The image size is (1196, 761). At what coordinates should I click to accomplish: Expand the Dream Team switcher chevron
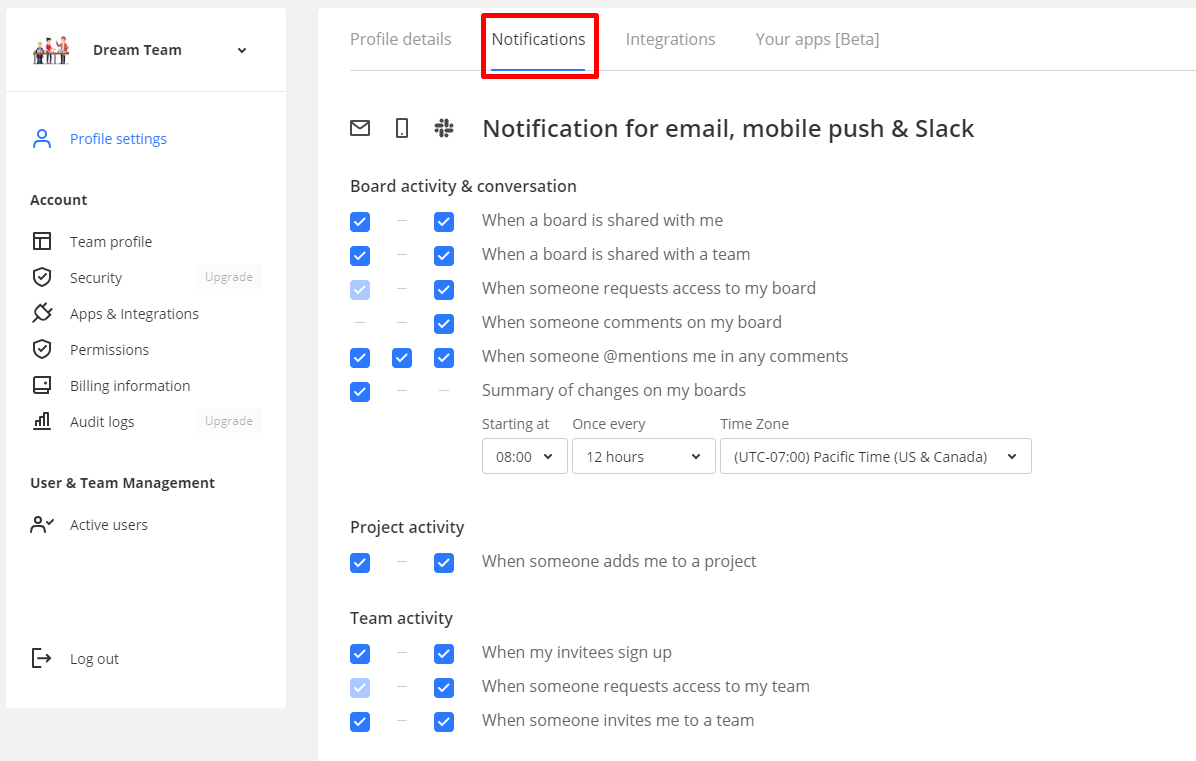(242, 50)
